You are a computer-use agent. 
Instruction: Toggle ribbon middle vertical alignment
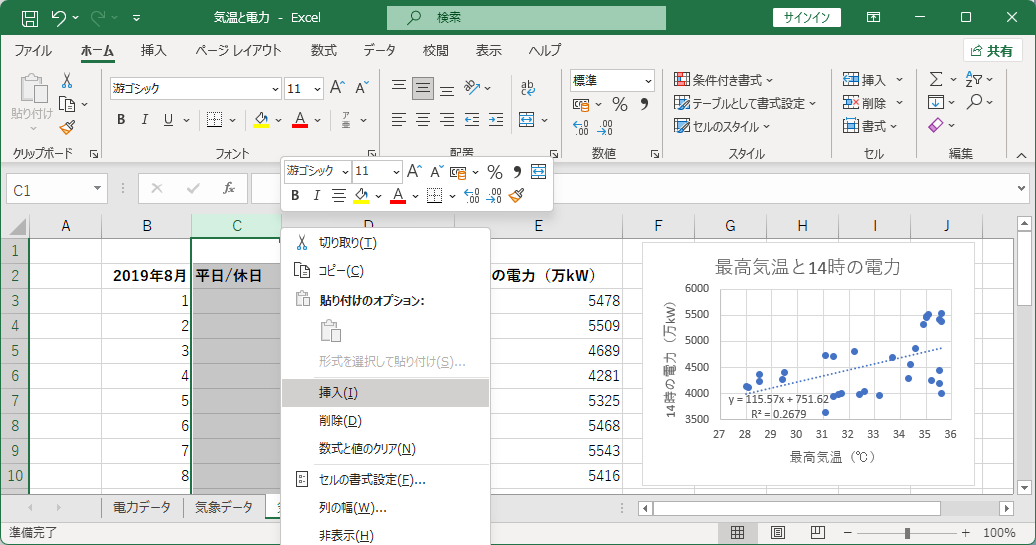click(x=423, y=88)
